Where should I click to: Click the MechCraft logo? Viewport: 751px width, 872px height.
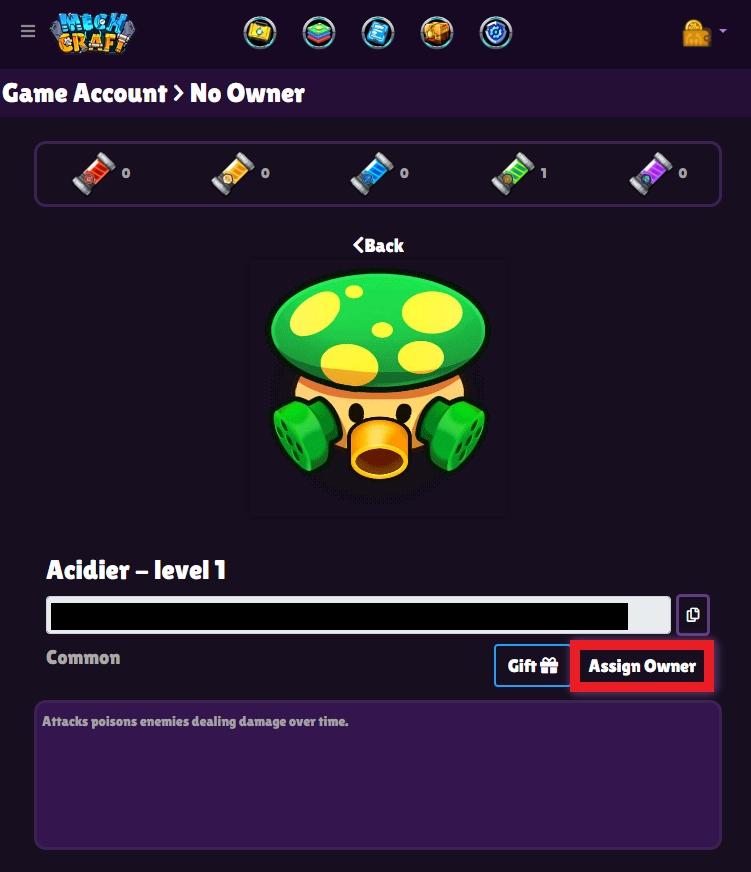click(x=92, y=33)
